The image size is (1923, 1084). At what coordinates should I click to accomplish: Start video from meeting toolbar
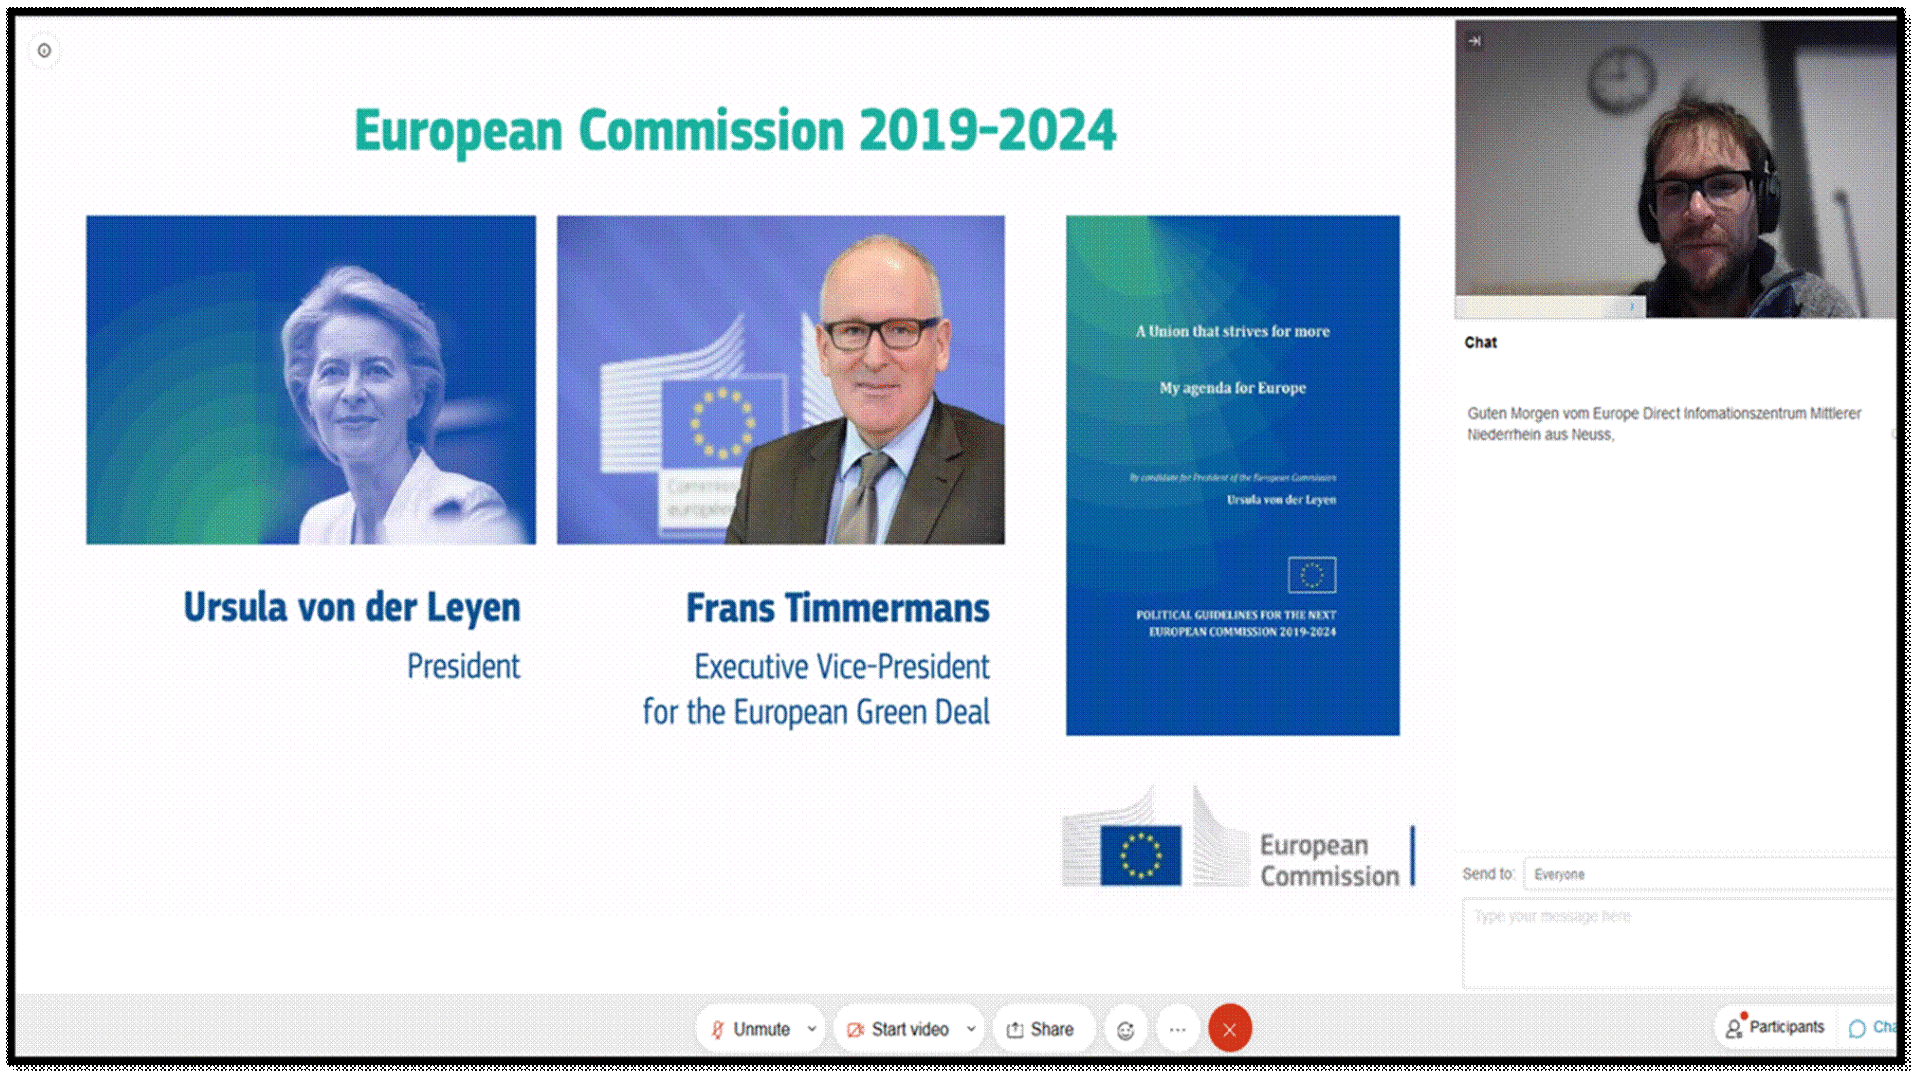click(x=898, y=1029)
